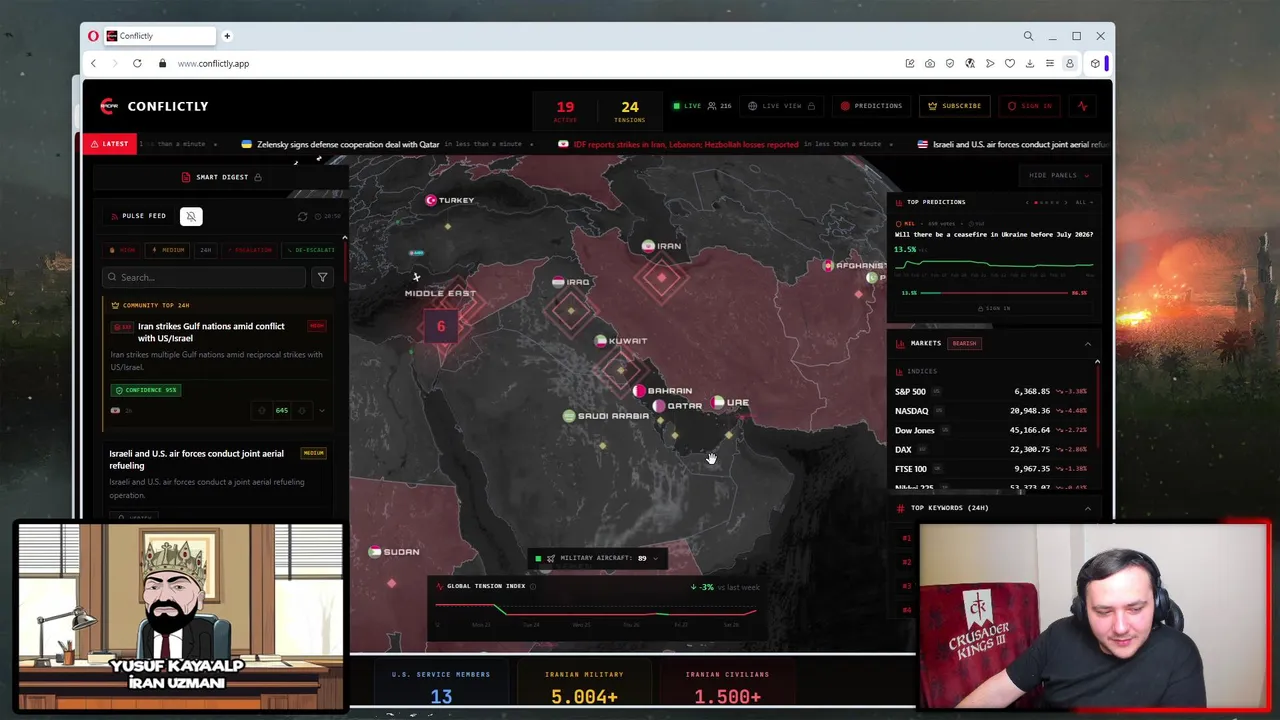Viewport: 1280px width, 720px height.
Task: Collapse the Markets panel
Action: click(1088, 344)
